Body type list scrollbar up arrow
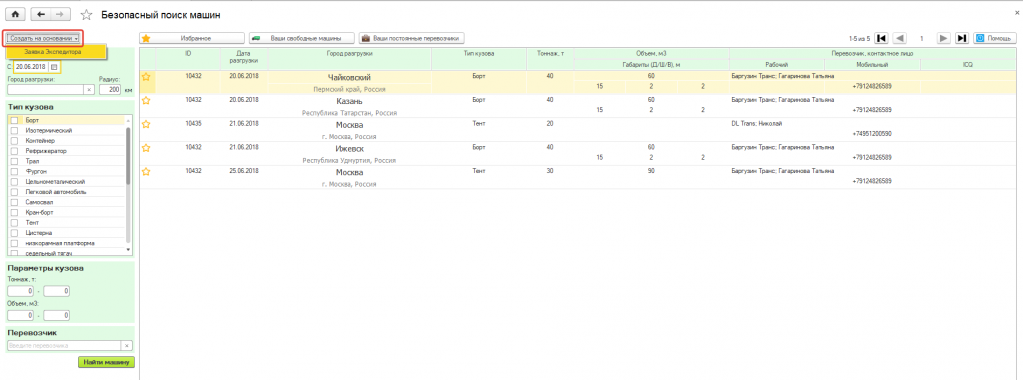This screenshot has width=1023, height=380. click(x=129, y=121)
